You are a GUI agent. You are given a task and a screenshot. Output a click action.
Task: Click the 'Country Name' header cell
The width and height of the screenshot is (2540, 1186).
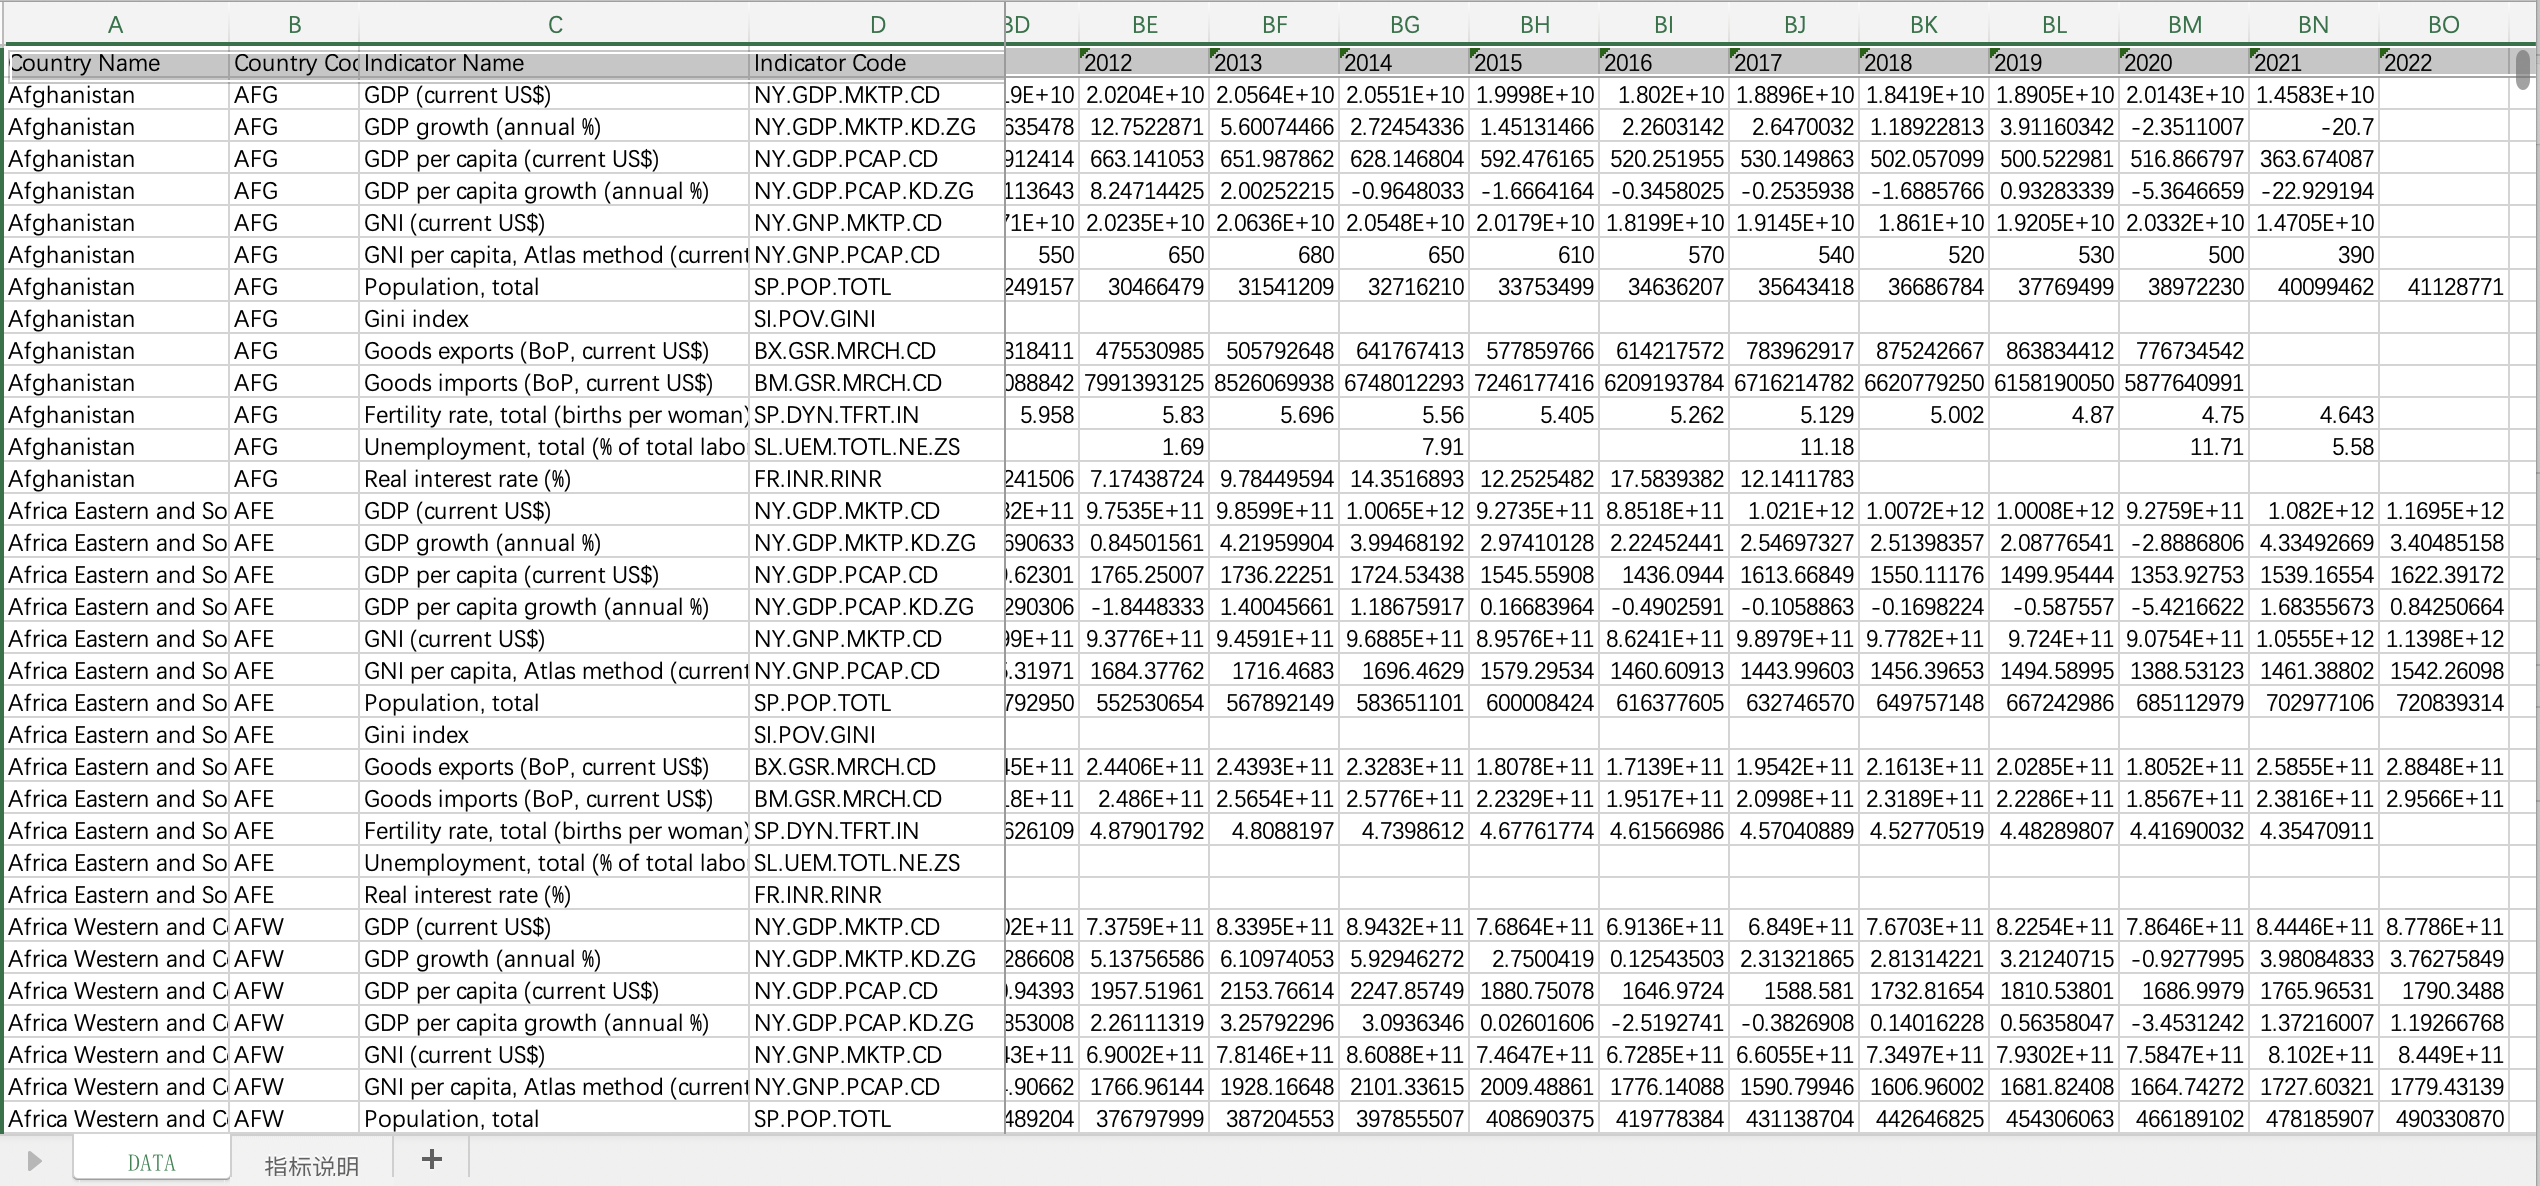117,63
